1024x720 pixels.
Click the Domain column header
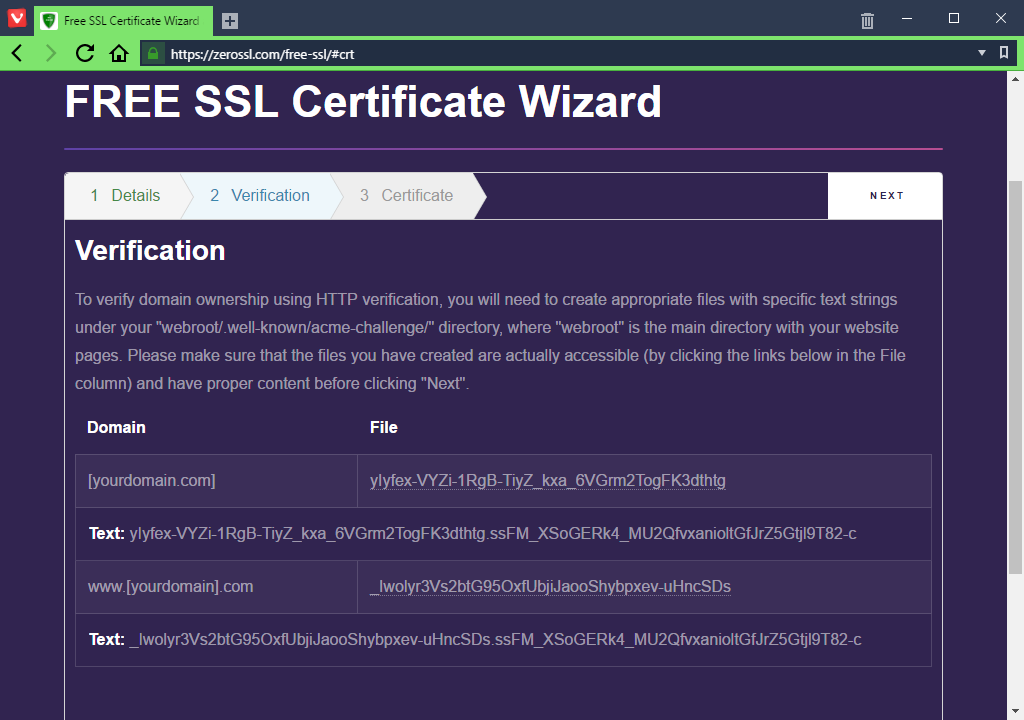(116, 427)
